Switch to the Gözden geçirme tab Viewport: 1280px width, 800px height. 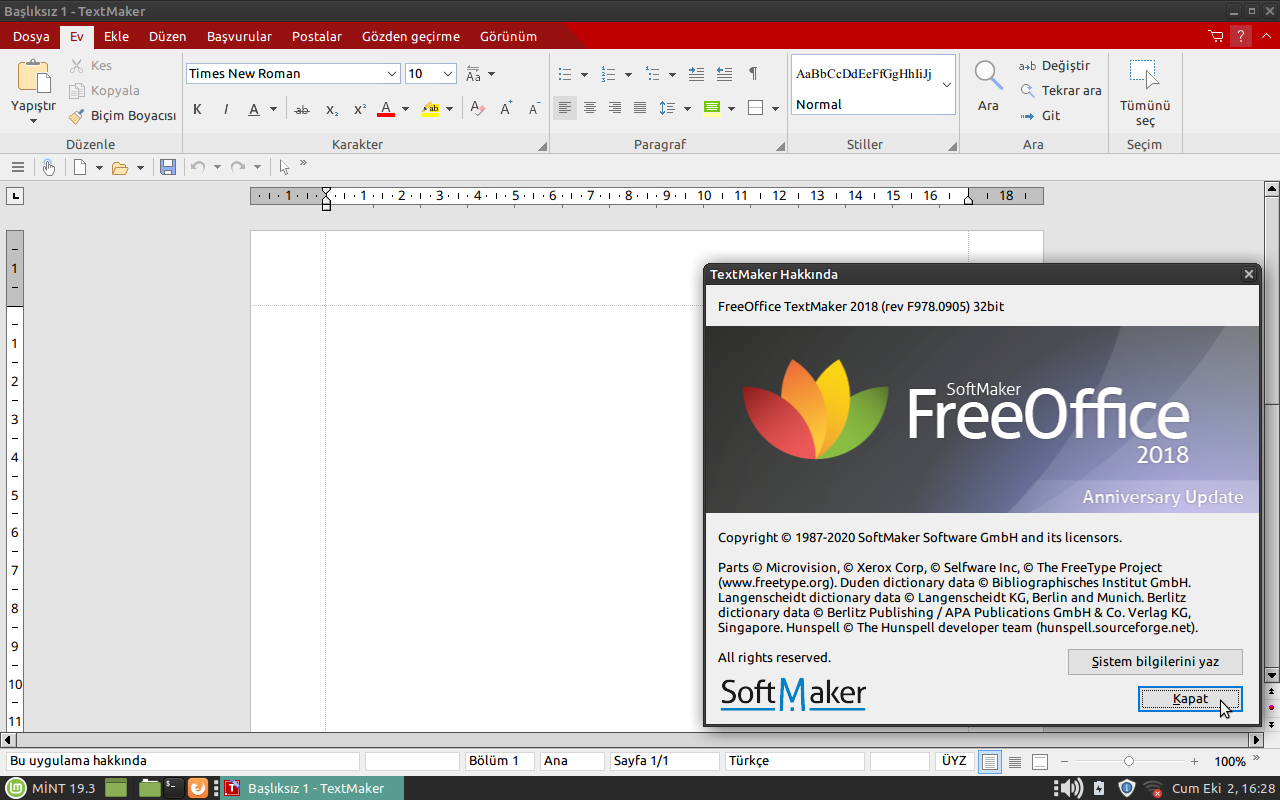[411, 36]
